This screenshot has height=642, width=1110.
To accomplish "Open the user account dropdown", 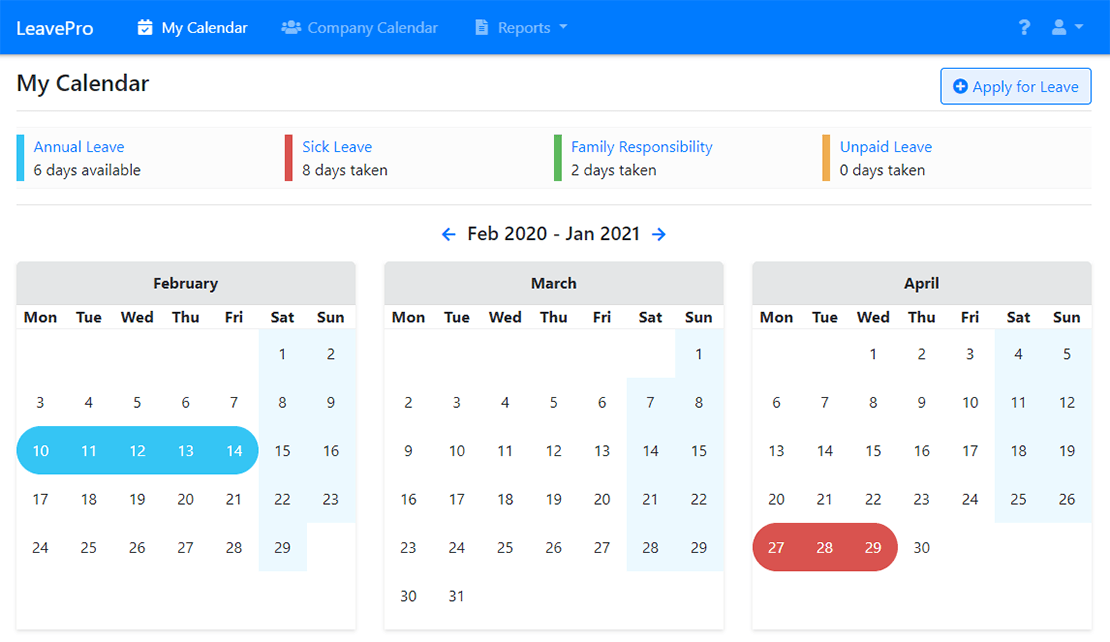I will pyautogui.click(x=1068, y=28).
